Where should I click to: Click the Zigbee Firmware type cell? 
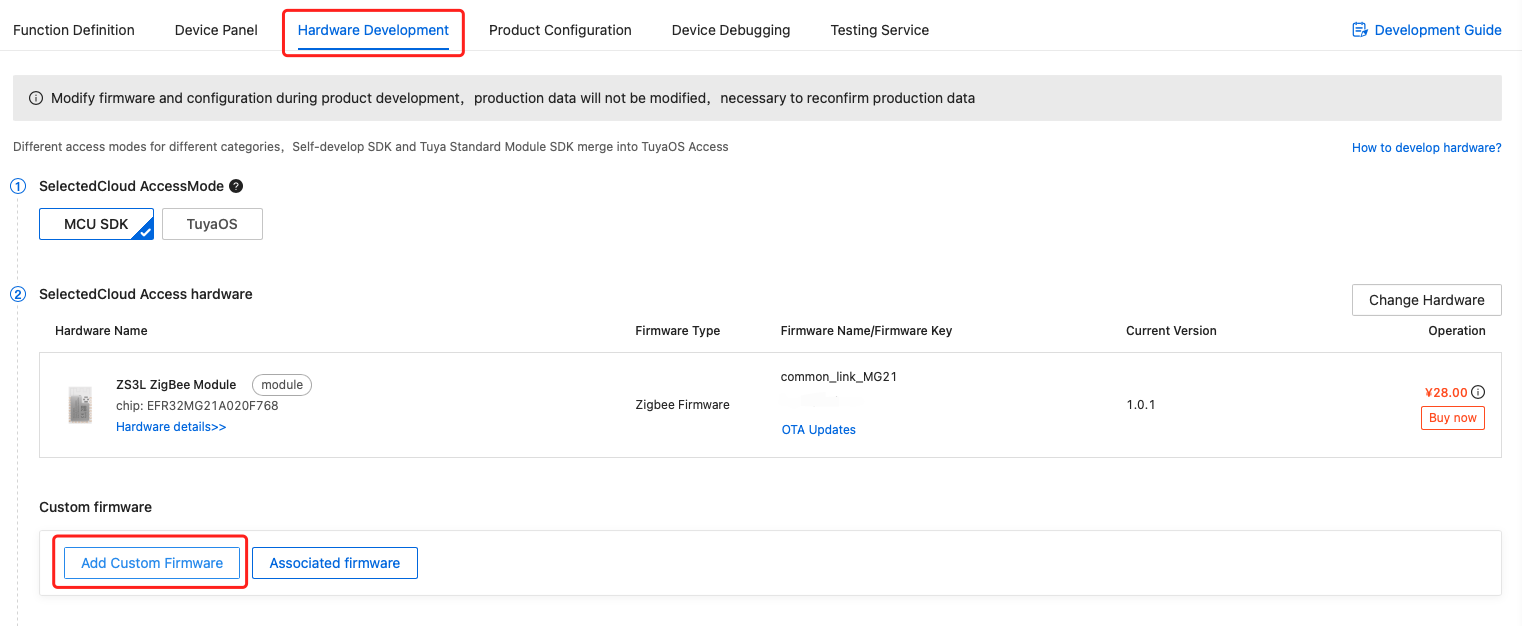682,405
